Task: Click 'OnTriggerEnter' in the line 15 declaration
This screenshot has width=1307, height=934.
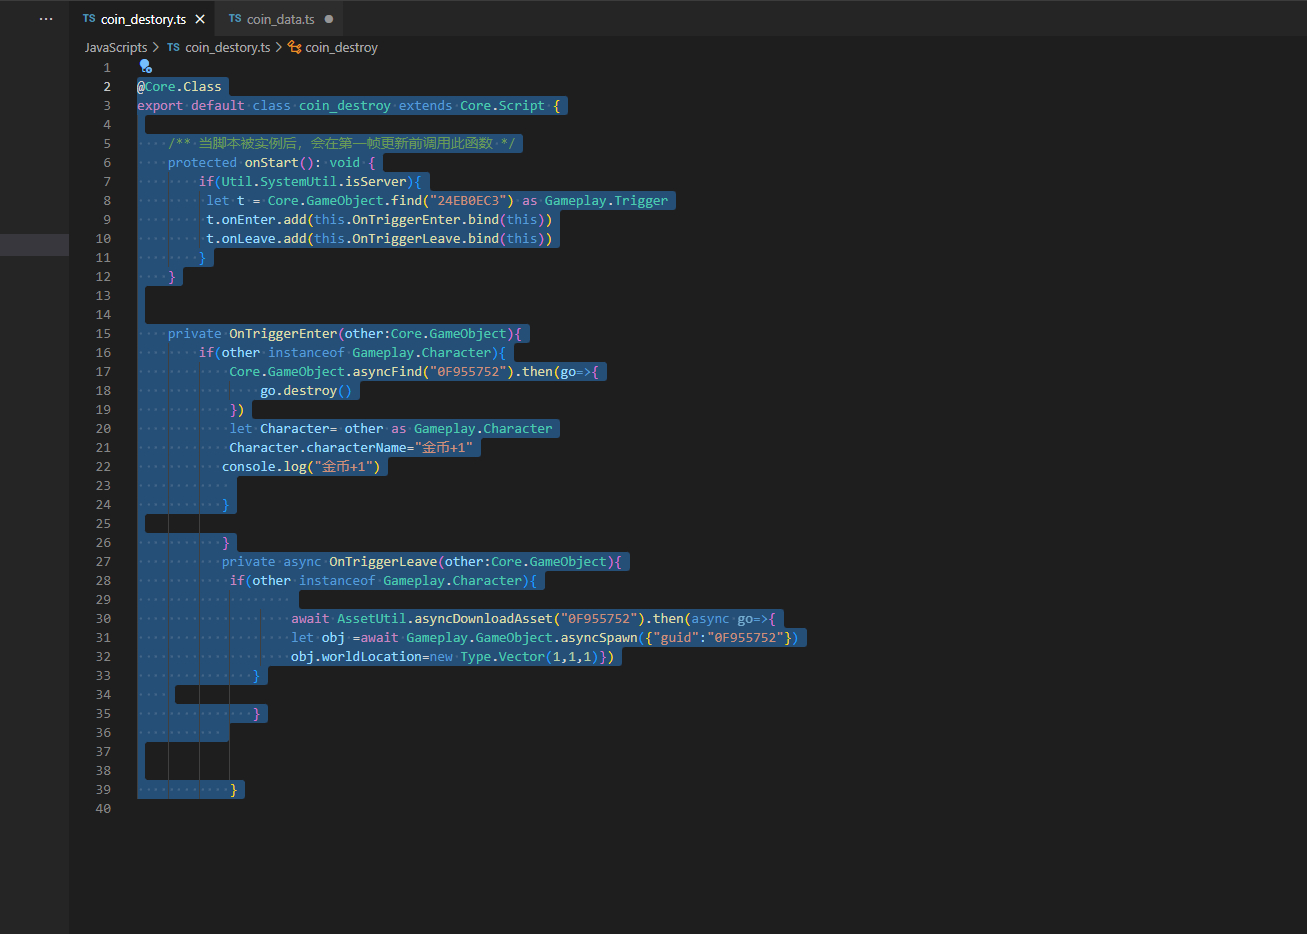Action: [283, 333]
